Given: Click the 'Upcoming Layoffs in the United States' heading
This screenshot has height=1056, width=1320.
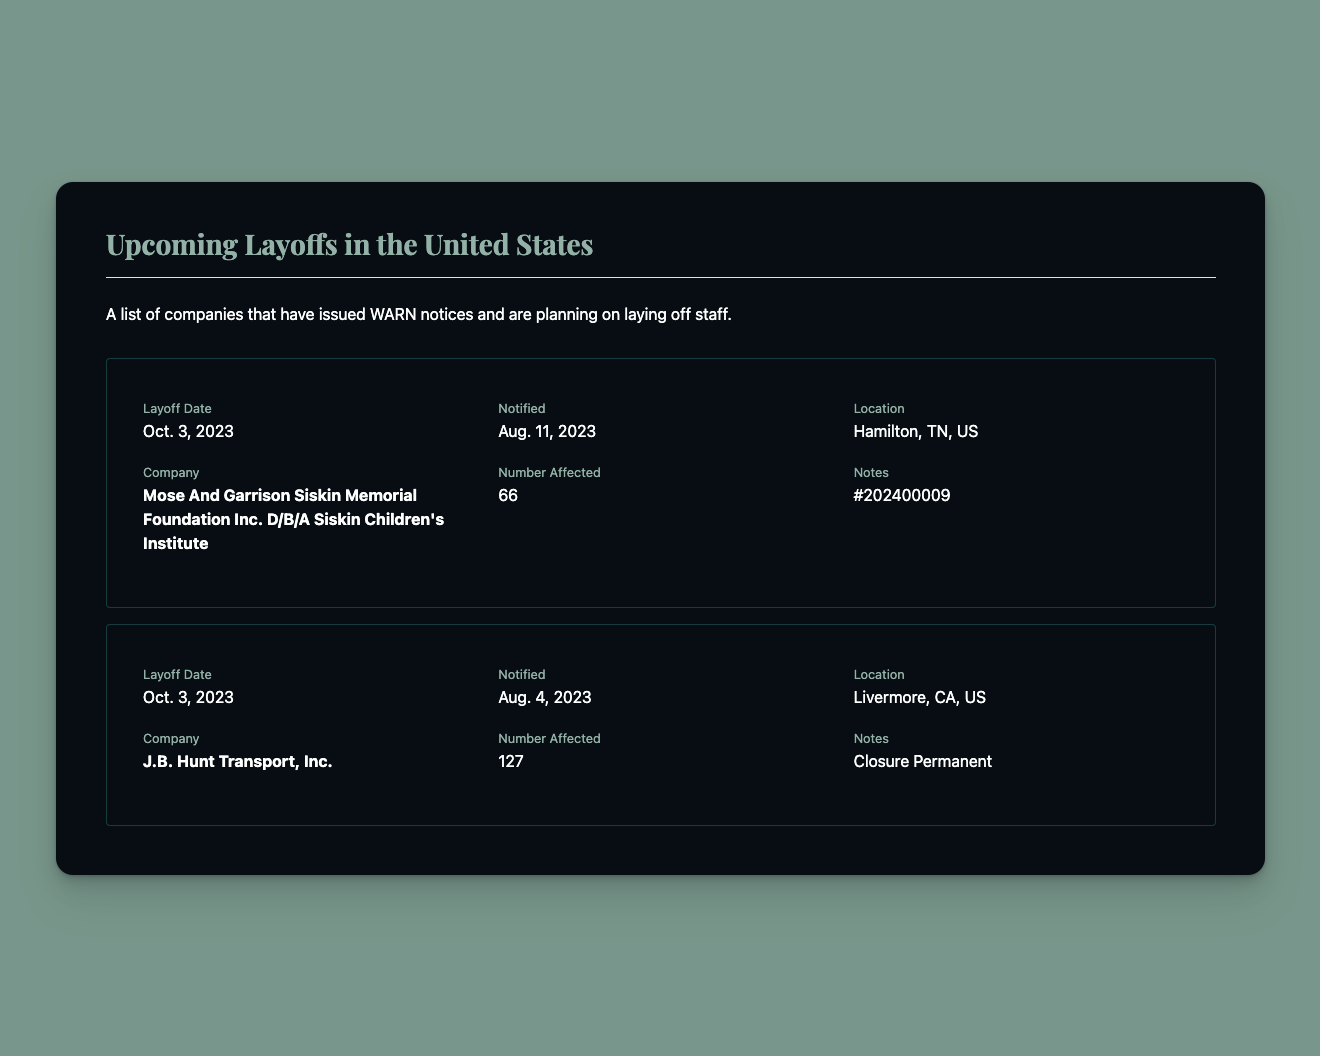Looking at the screenshot, I should 349,245.
